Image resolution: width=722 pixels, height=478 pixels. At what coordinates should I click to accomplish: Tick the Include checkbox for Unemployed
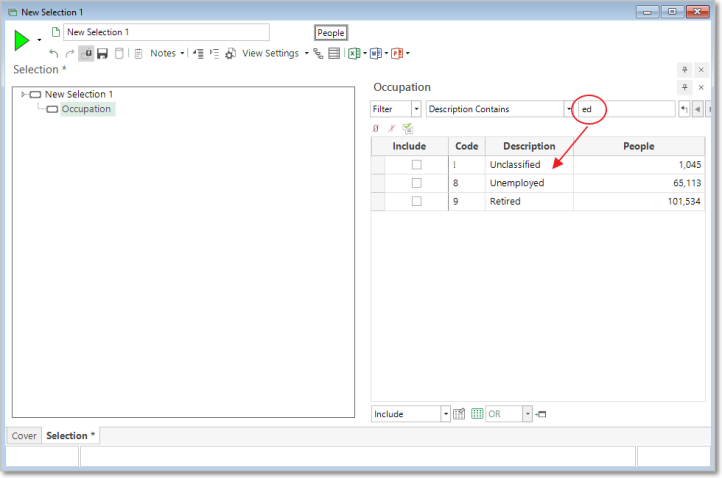(417, 184)
